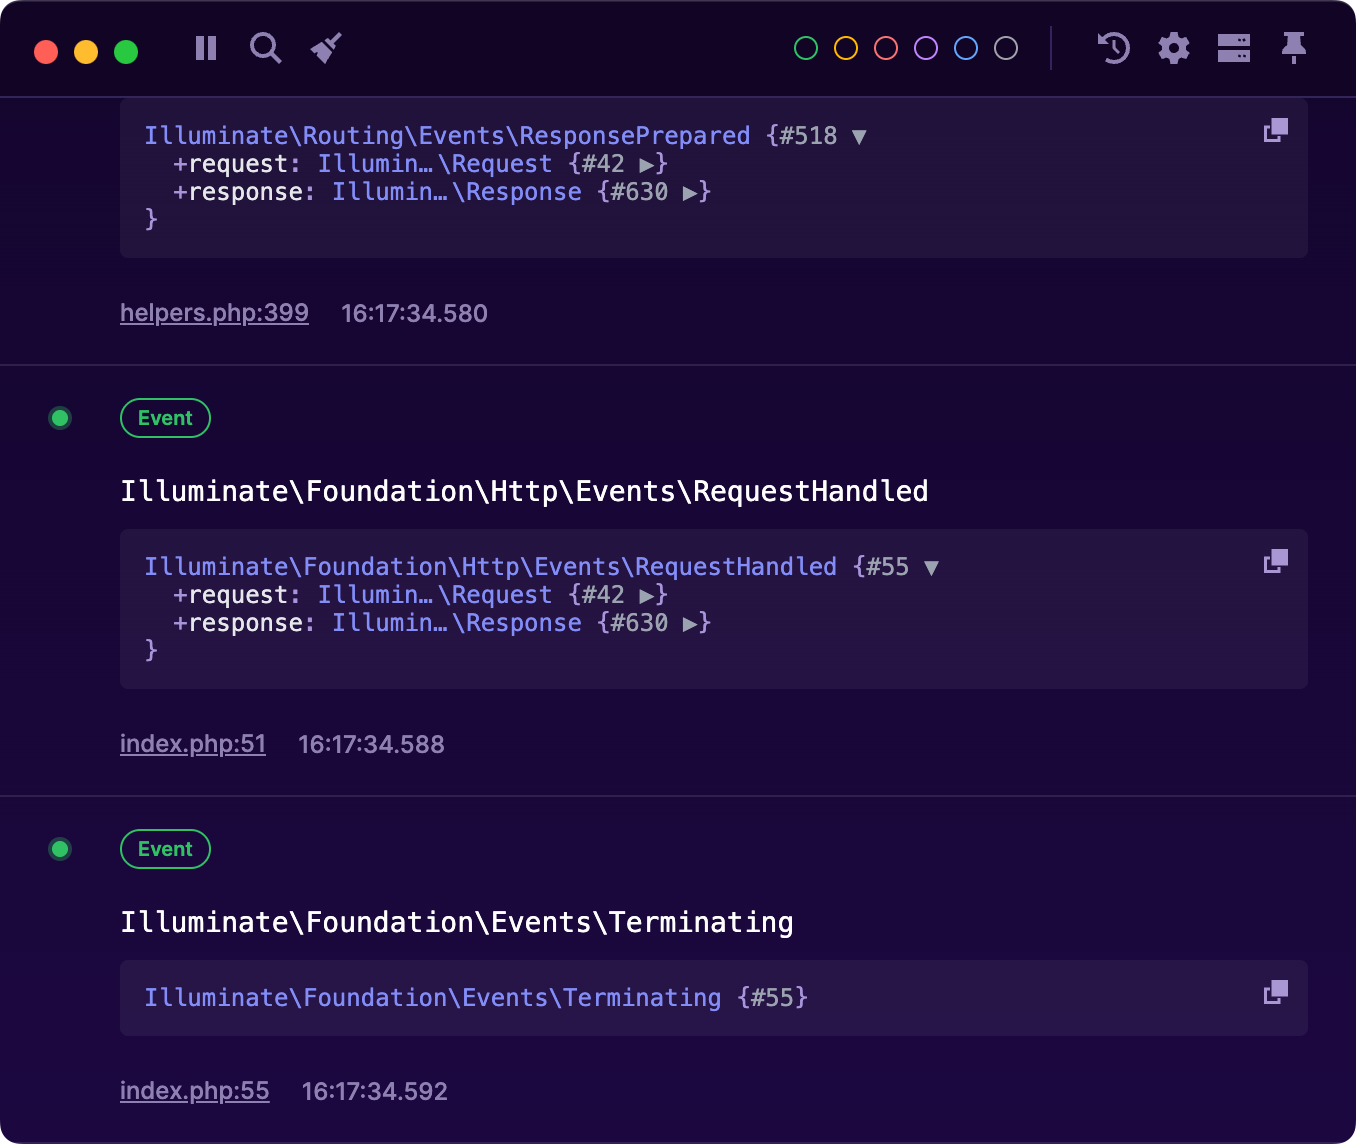Screen dimensions: 1356x1144
Task: Copy the RequestHandled payload
Action: pos(1275,561)
